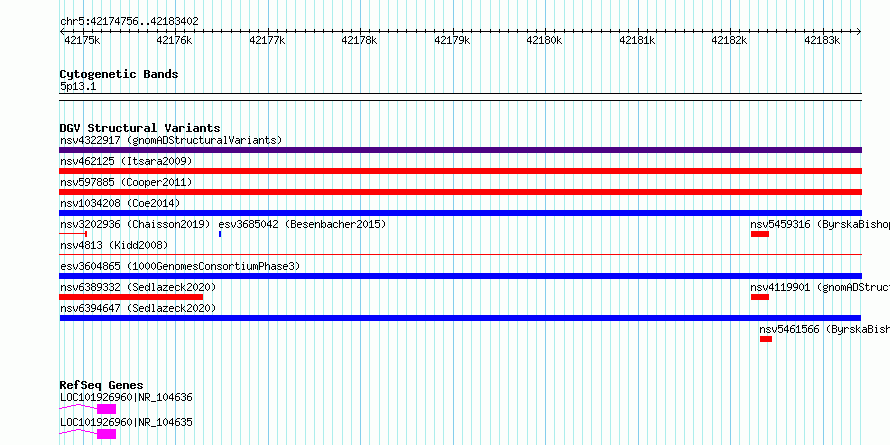Open variant label nsv5459316 (ByrskaBishop)
Image resolution: width=890 pixels, height=445 pixels.
pos(820,225)
